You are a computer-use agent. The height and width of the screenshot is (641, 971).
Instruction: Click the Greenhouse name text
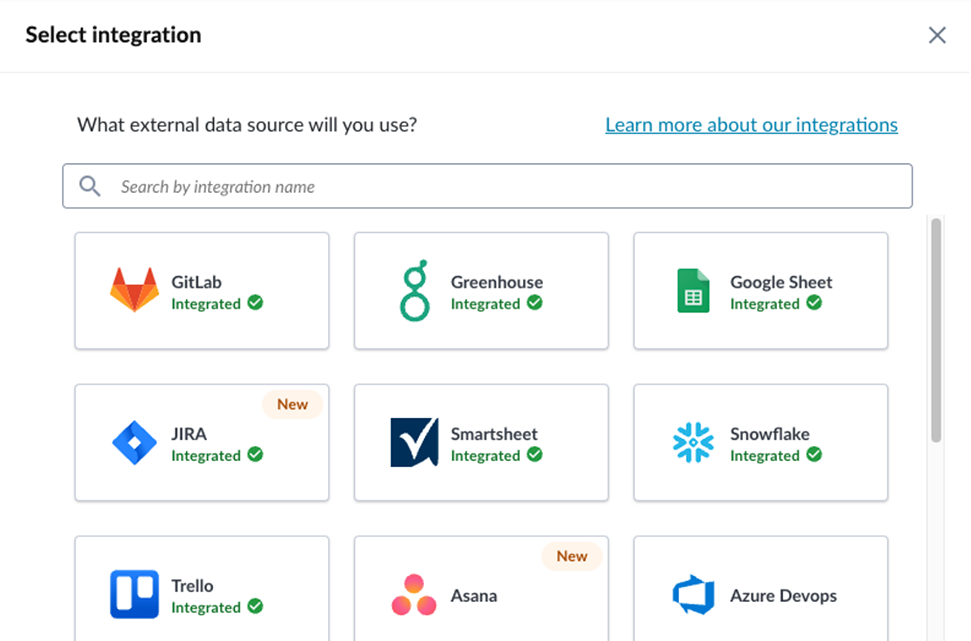tap(497, 282)
